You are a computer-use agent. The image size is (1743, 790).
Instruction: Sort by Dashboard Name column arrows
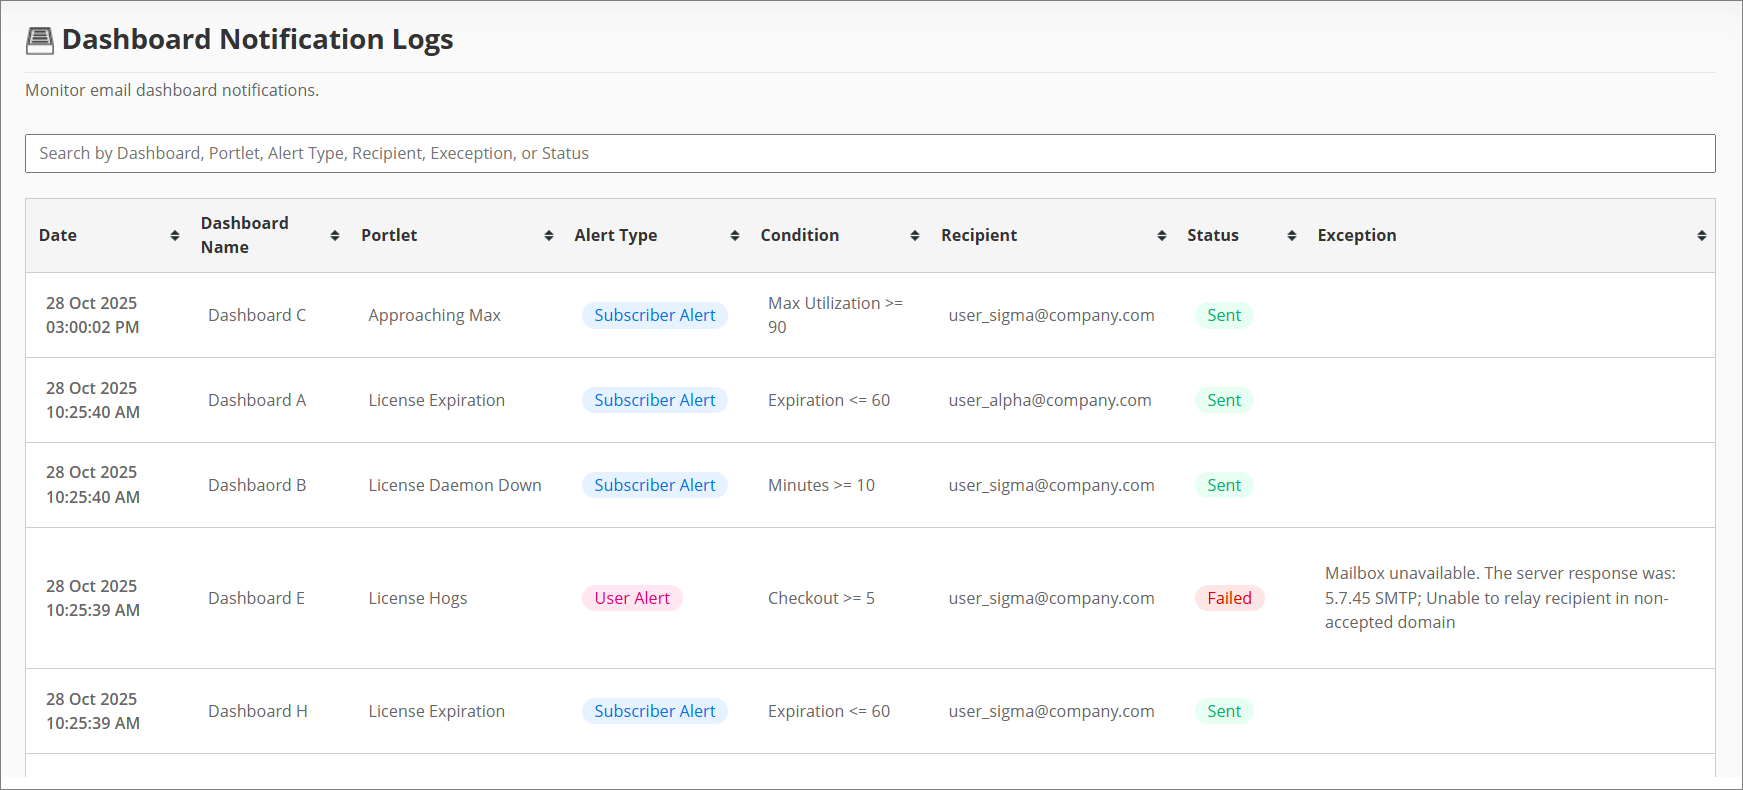(335, 235)
